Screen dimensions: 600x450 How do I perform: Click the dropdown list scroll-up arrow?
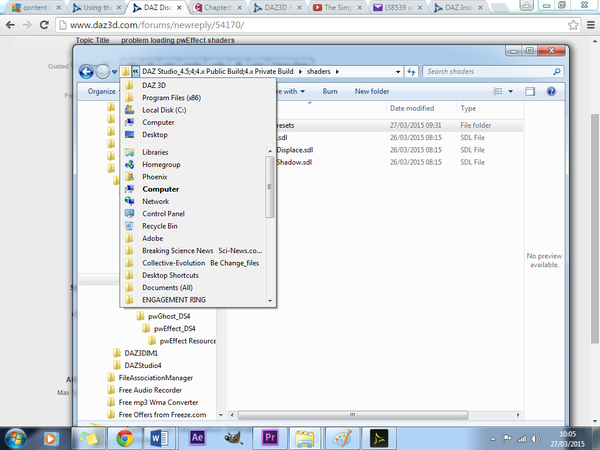pos(270,151)
